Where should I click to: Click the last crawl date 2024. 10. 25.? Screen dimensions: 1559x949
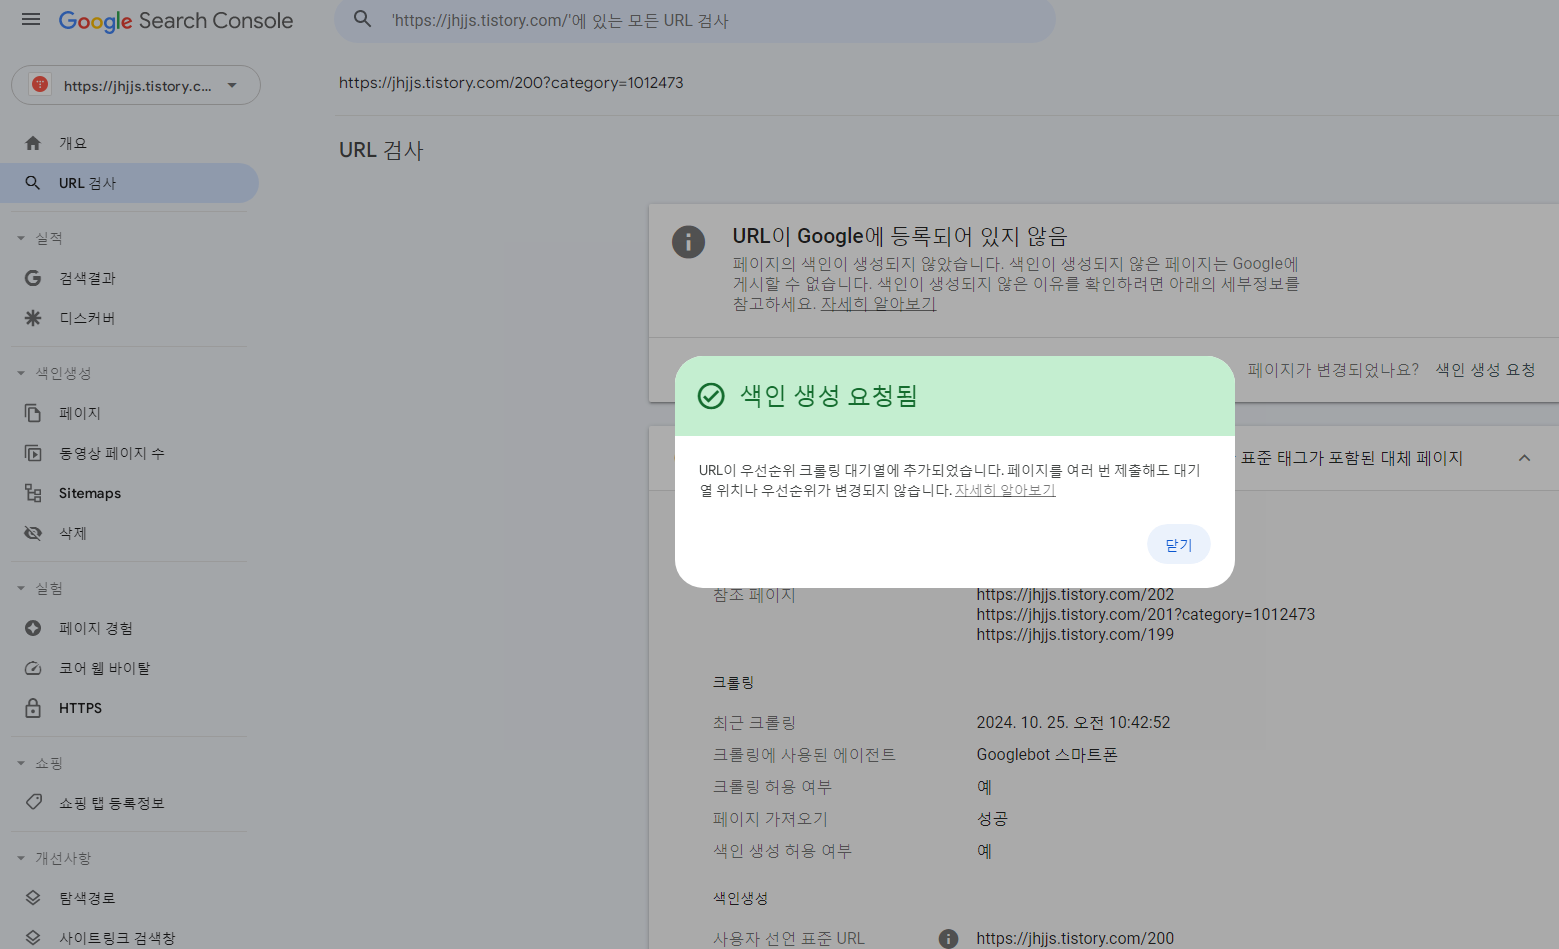pyautogui.click(x=1073, y=722)
